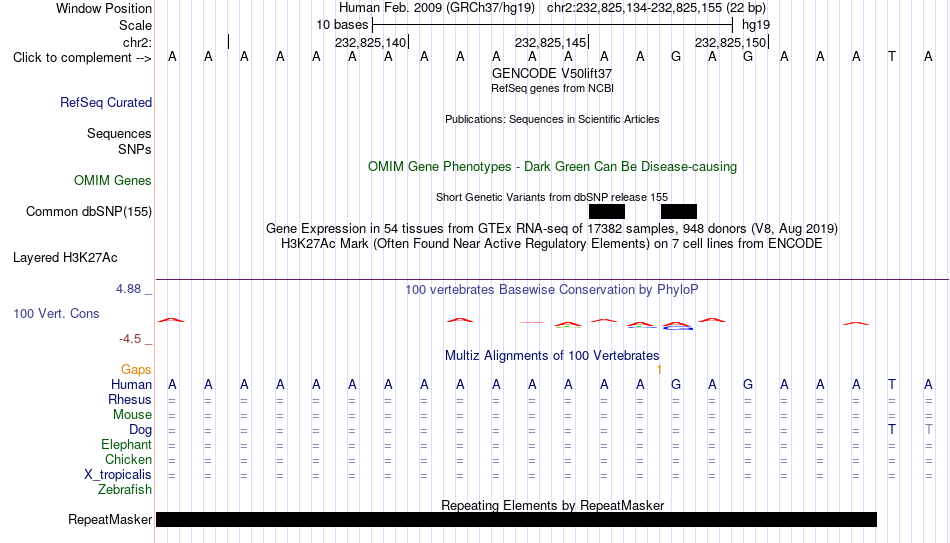
Task: Click the GTEx Gene Expression title line
Action: (552, 228)
